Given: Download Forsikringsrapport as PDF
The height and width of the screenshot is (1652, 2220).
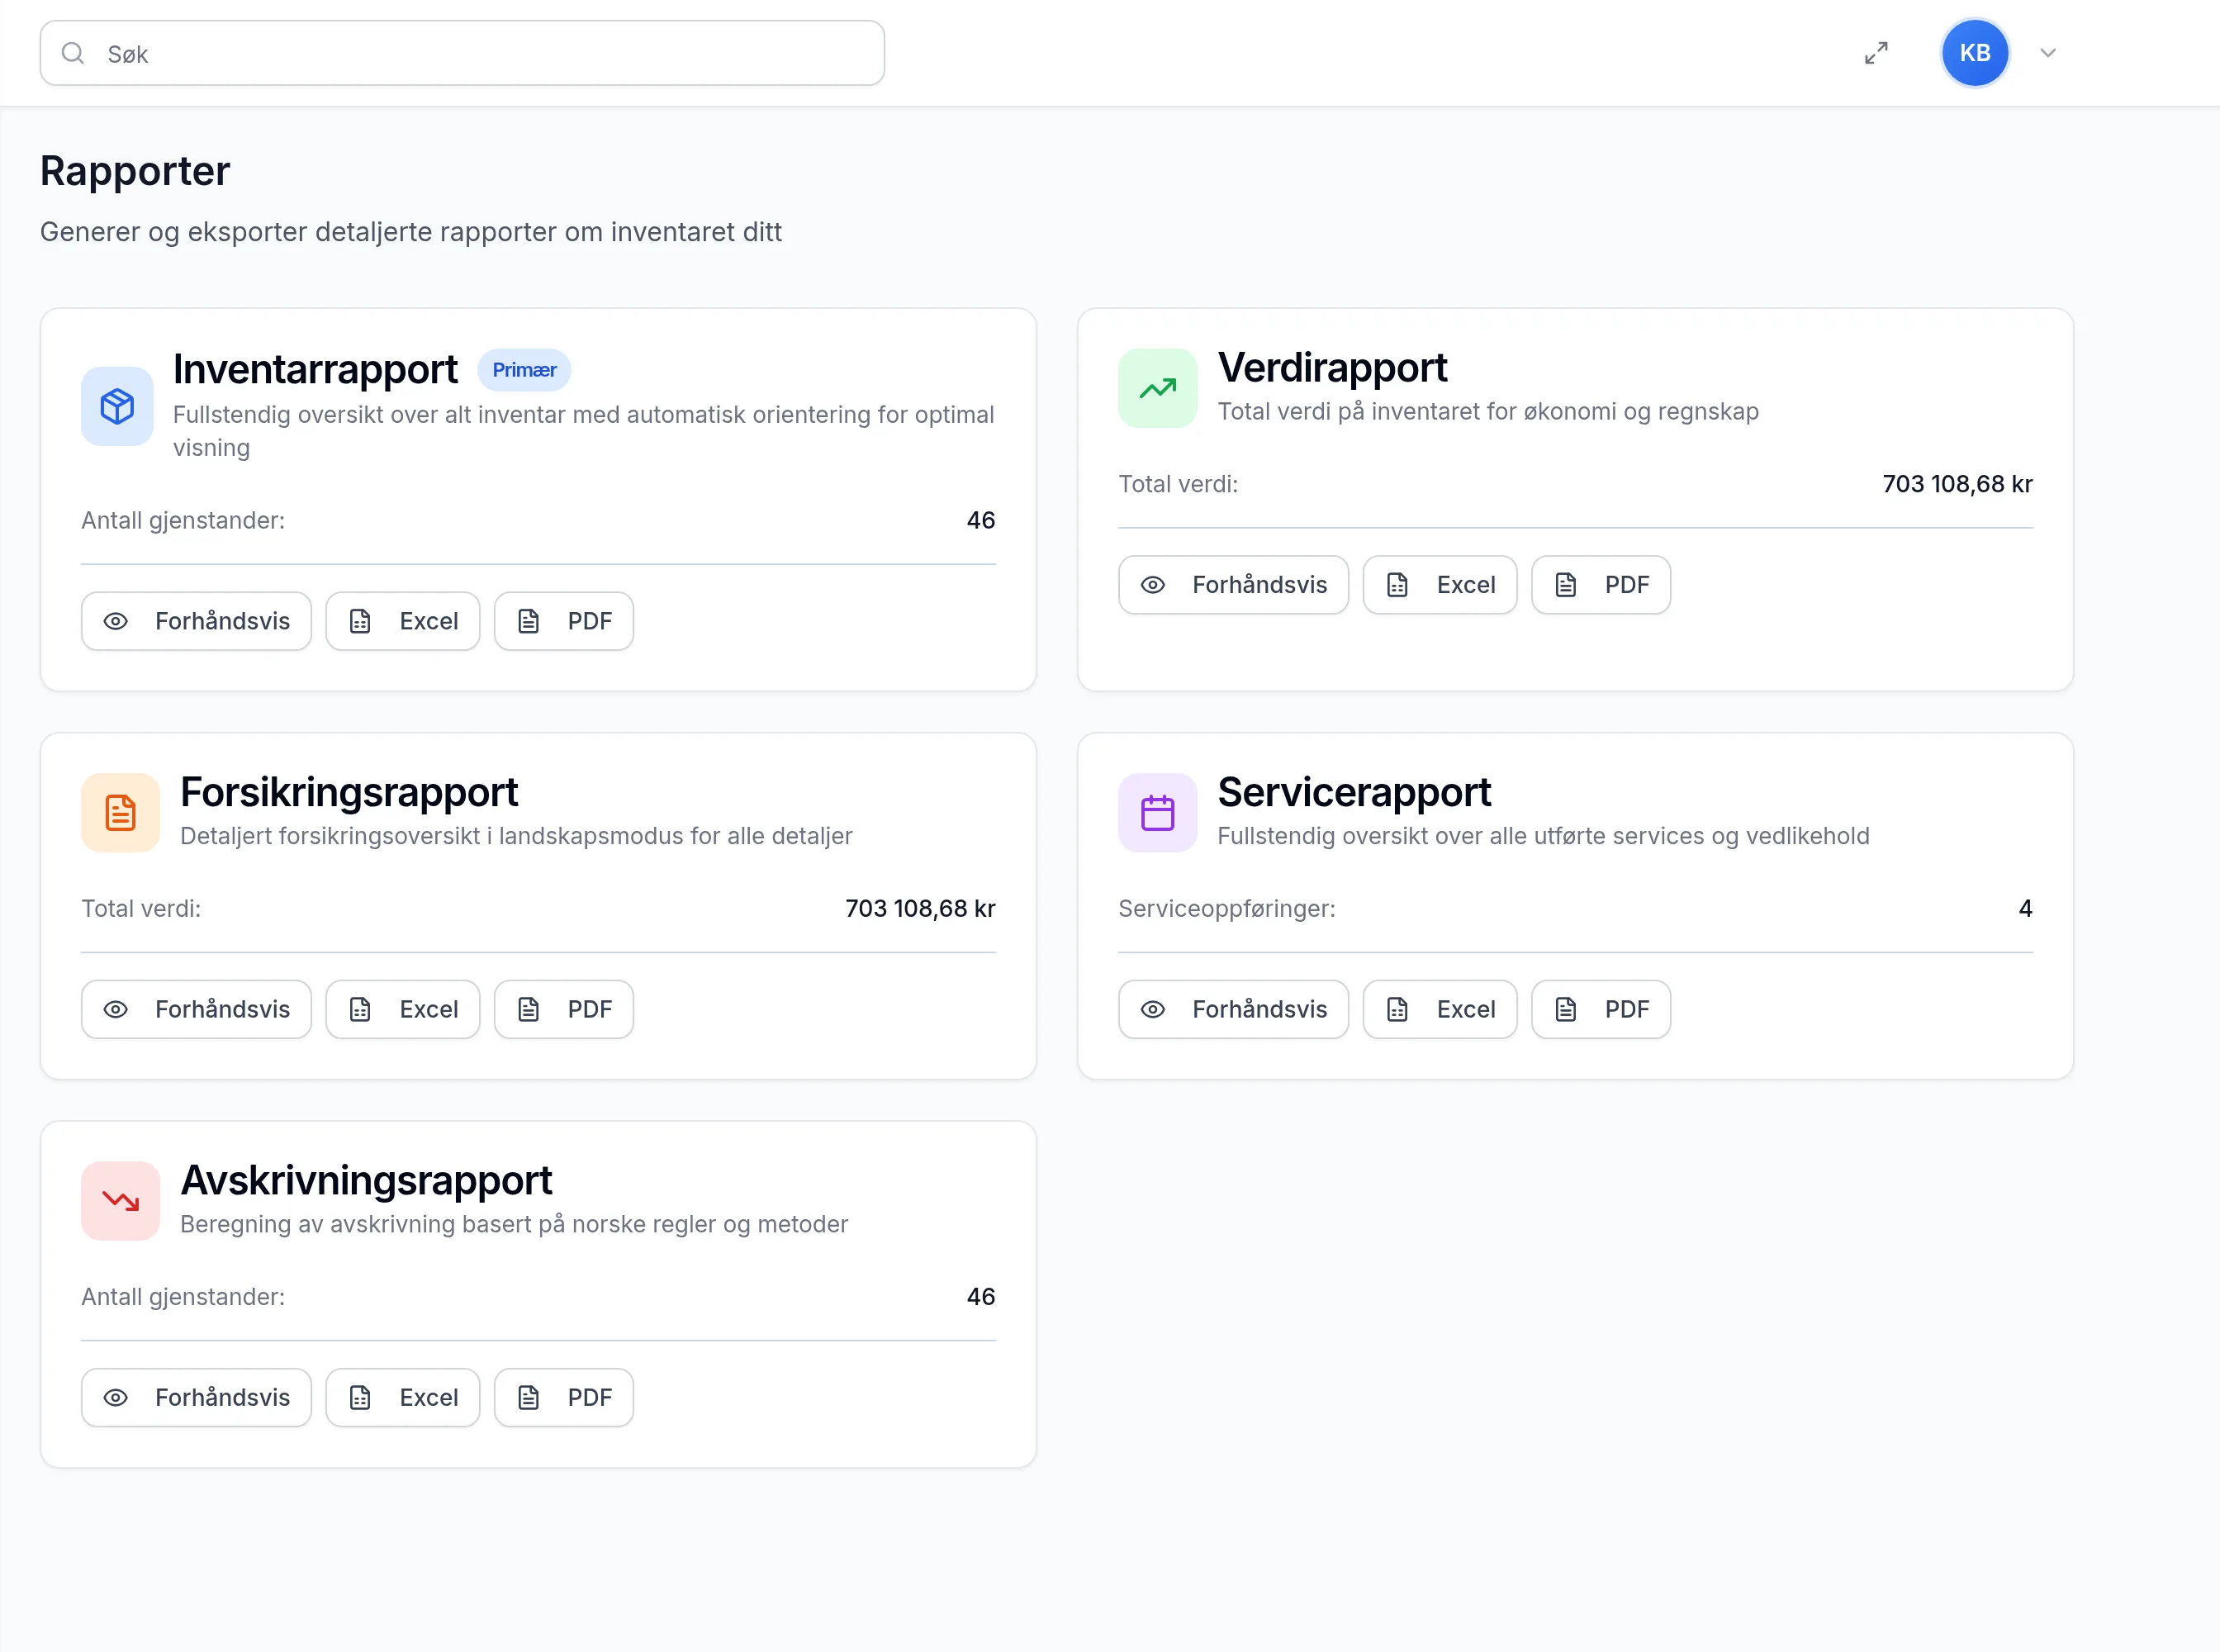Looking at the screenshot, I should (564, 1009).
